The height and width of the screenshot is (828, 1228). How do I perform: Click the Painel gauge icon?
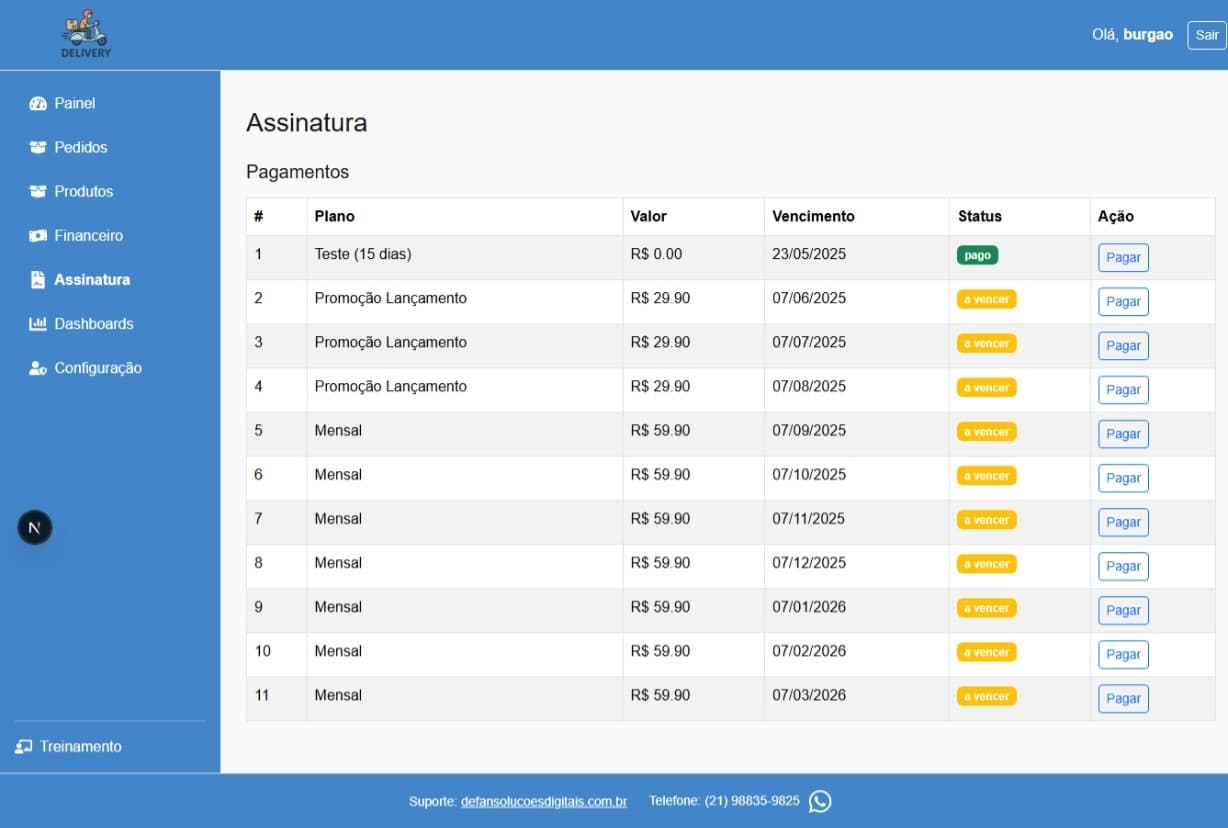(x=38, y=104)
